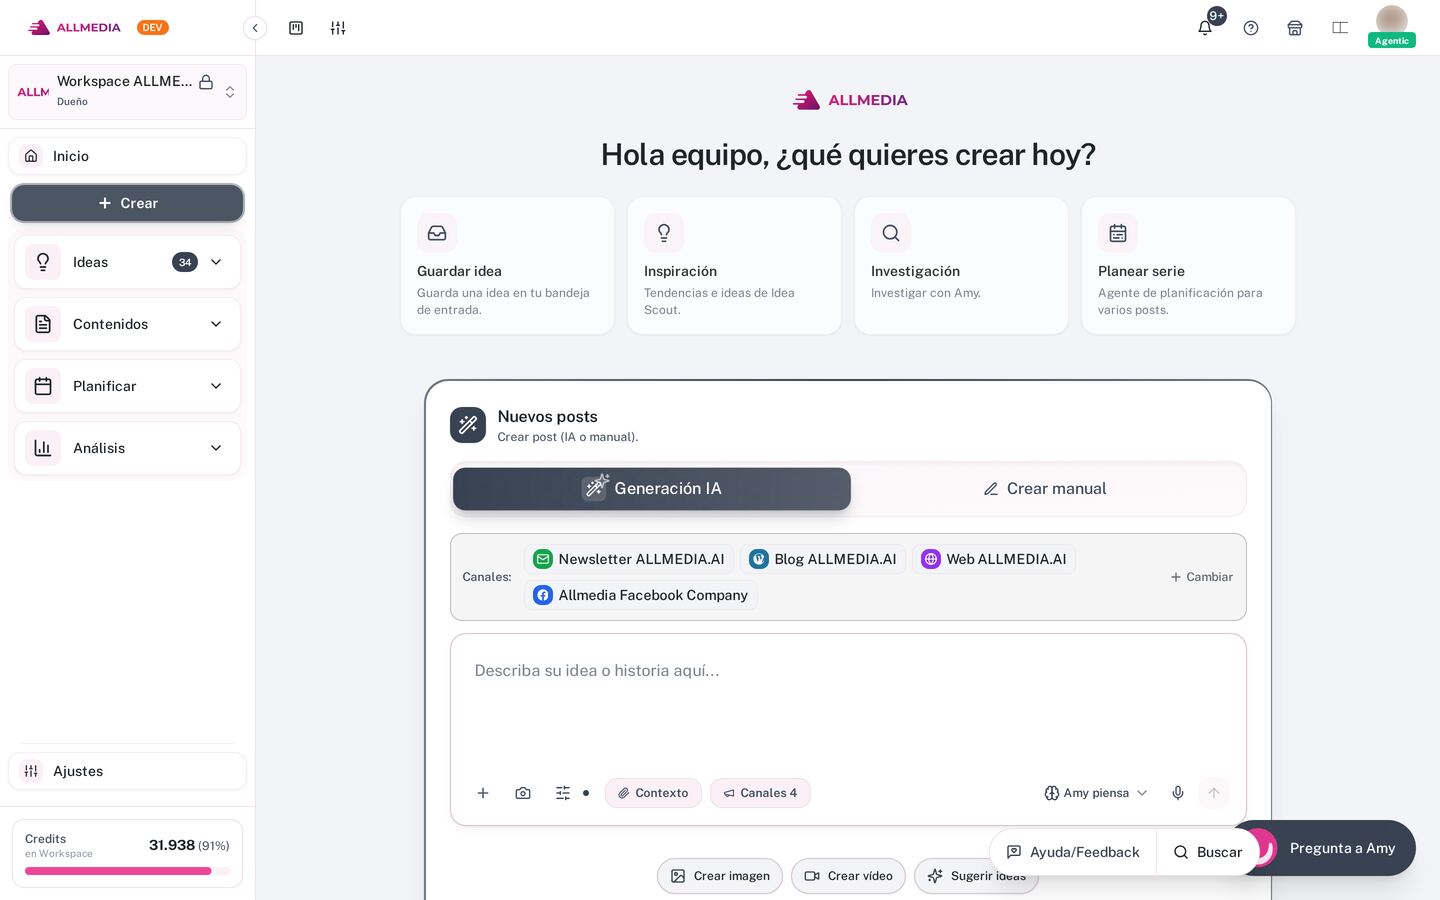Image resolution: width=1440 pixels, height=900 pixels.
Task: Click the Crear imagen button
Action: [720, 876]
